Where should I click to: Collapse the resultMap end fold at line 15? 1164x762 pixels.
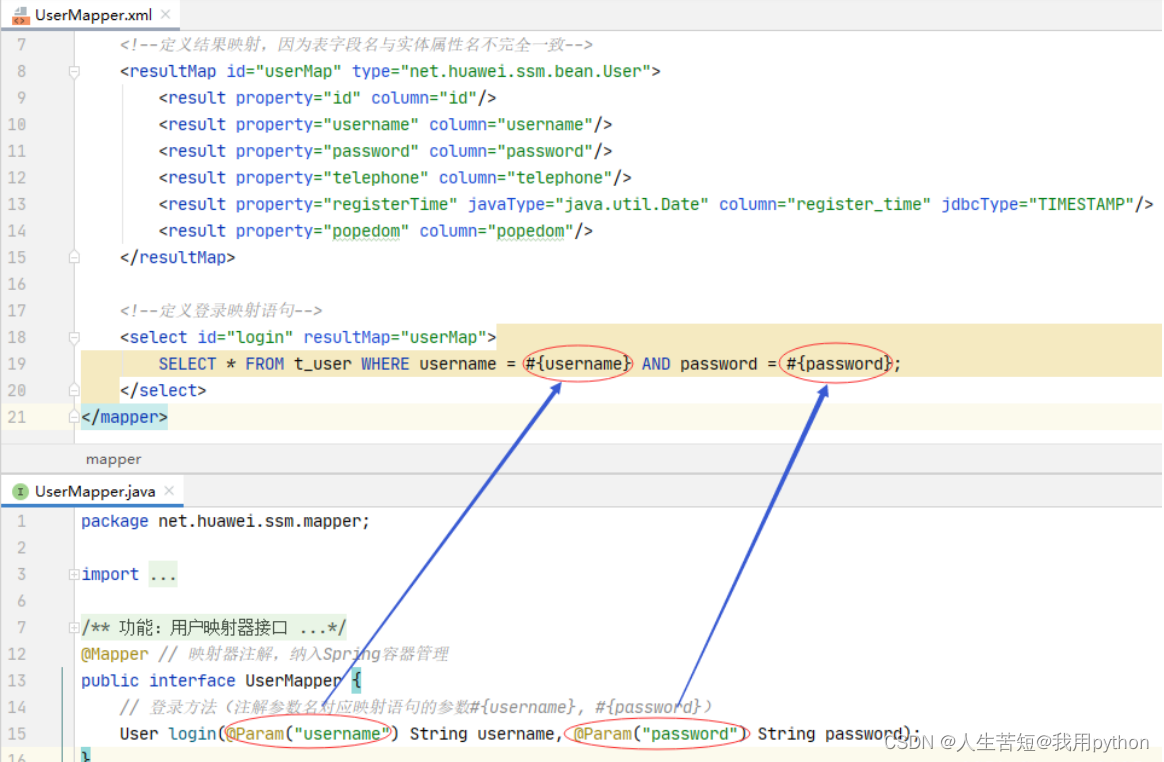pyautogui.click(x=74, y=257)
